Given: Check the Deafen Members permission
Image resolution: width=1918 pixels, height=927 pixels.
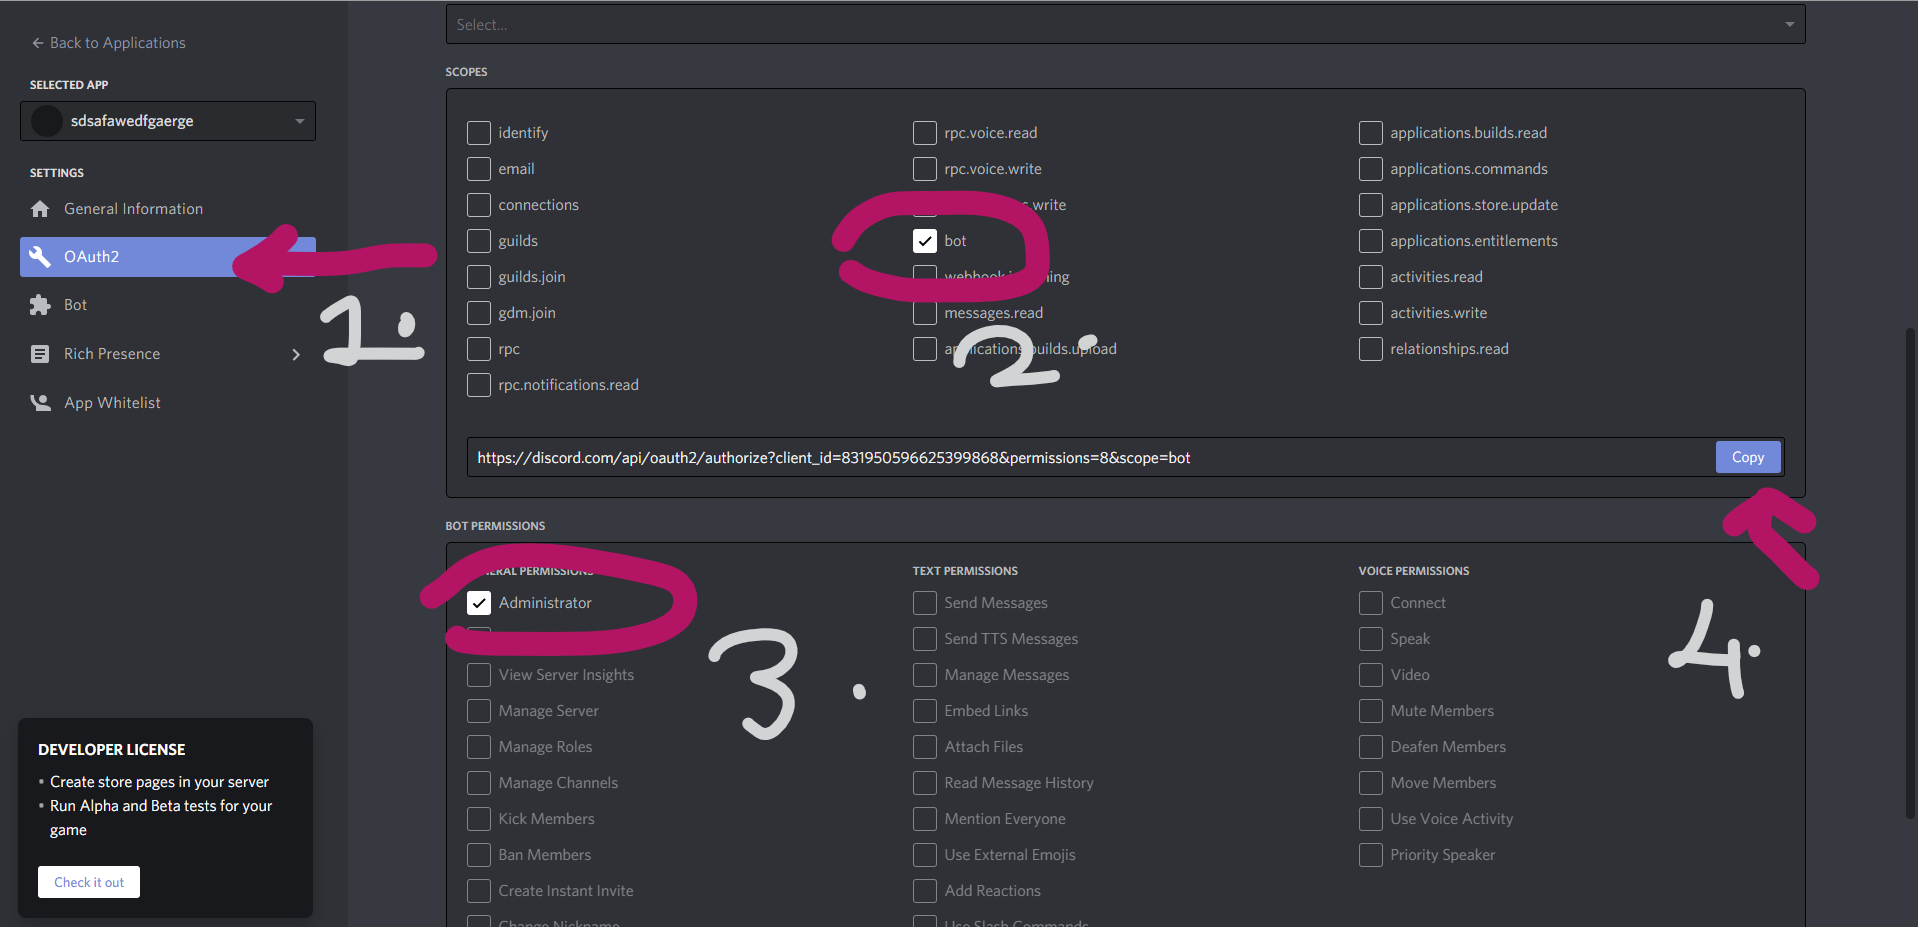Looking at the screenshot, I should point(1371,747).
